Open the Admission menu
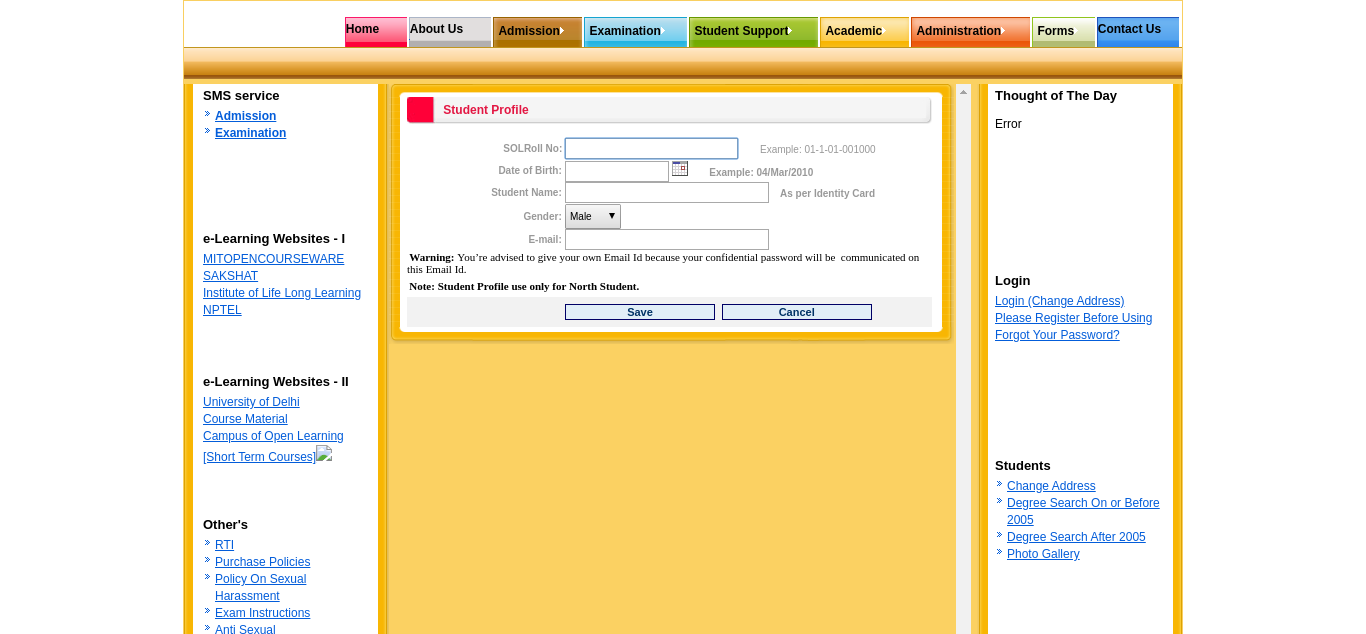Image resolution: width=1366 pixels, height=634 pixels. pos(536,31)
